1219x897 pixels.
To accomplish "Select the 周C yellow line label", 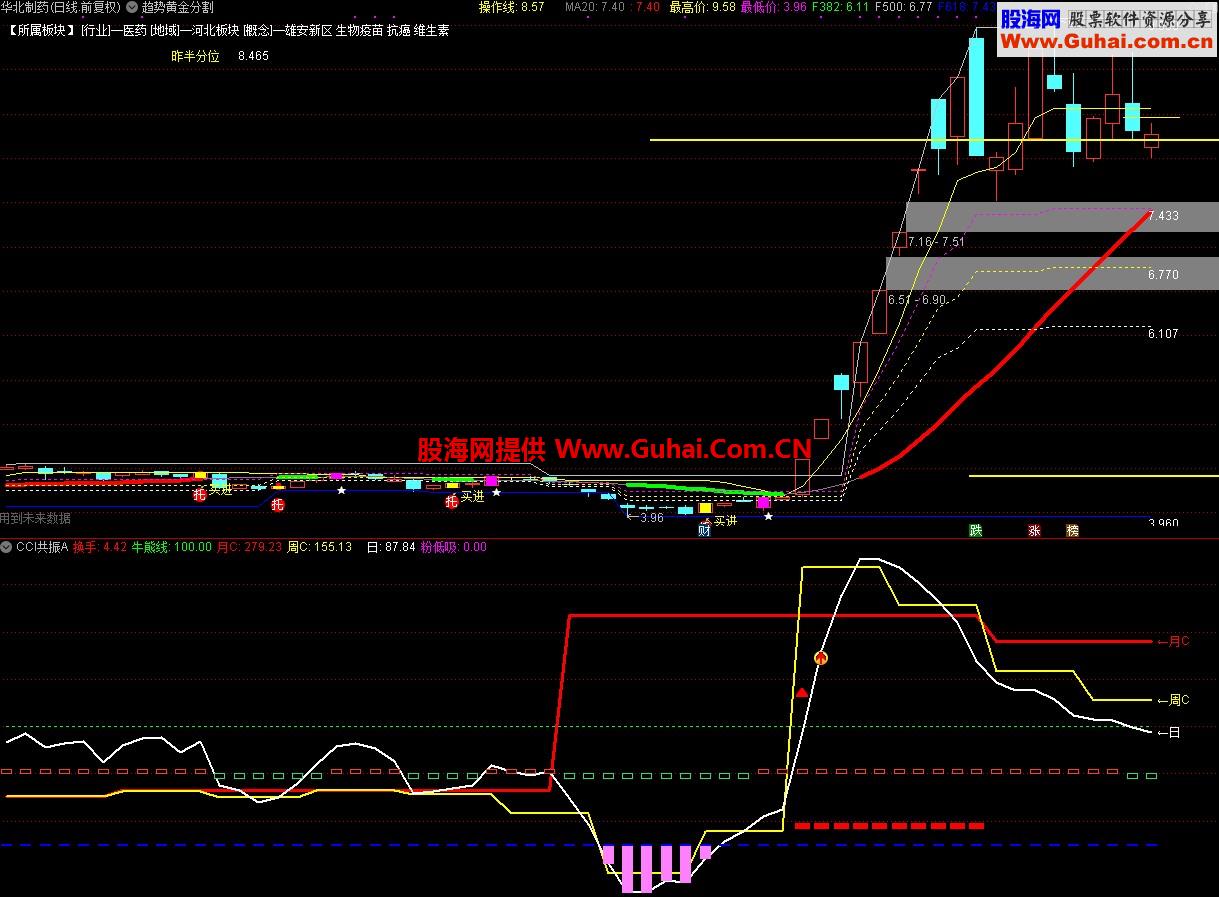I will pos(1172,700).
